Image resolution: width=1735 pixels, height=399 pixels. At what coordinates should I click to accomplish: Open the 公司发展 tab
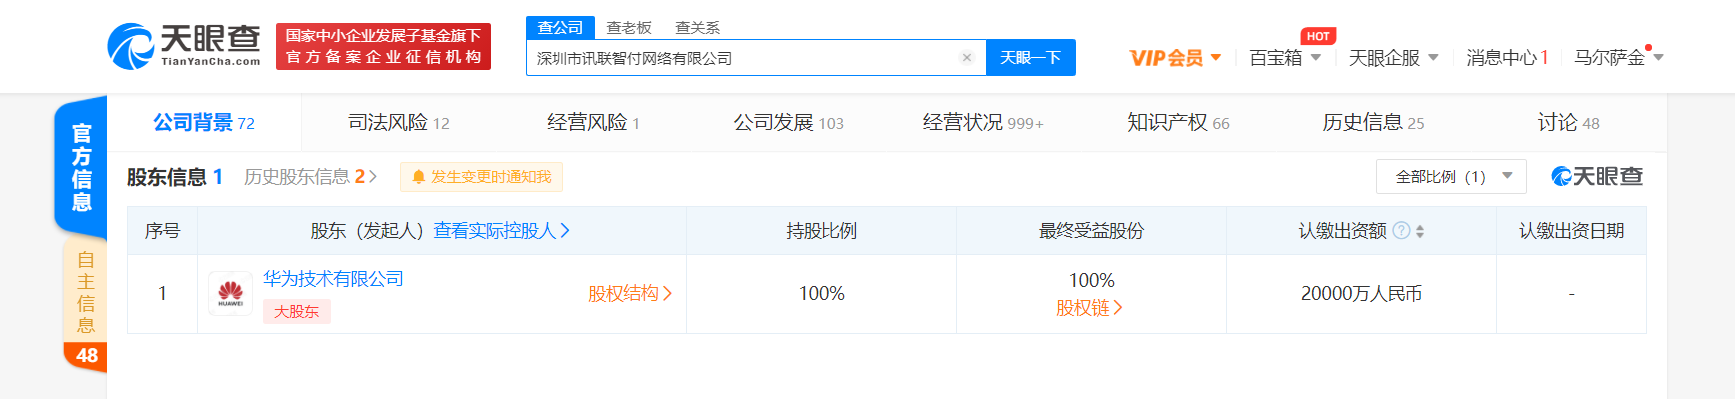point(788,123)
